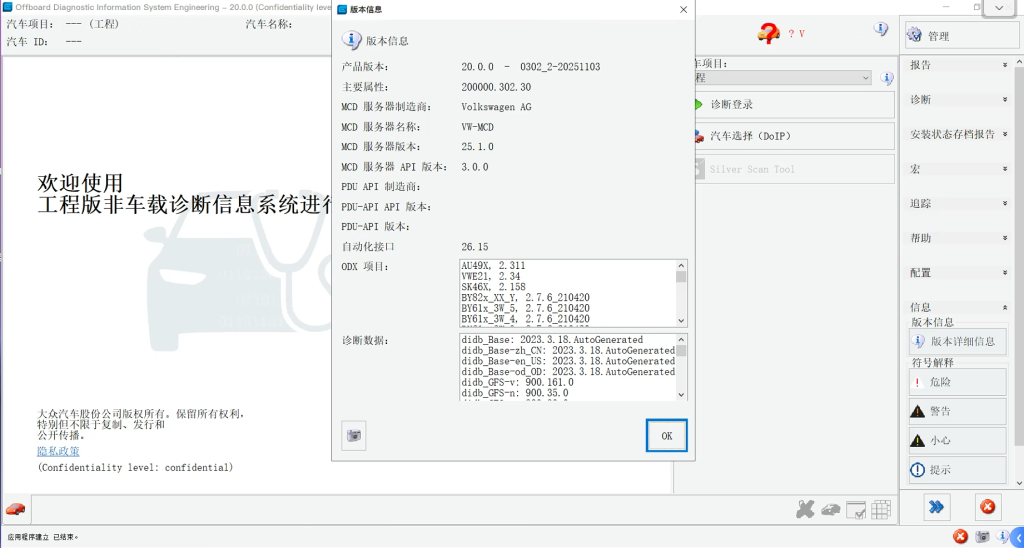Click the grey wrench-cross icon in the bottom bar
1024x548 pixels.
pos(806,509)
